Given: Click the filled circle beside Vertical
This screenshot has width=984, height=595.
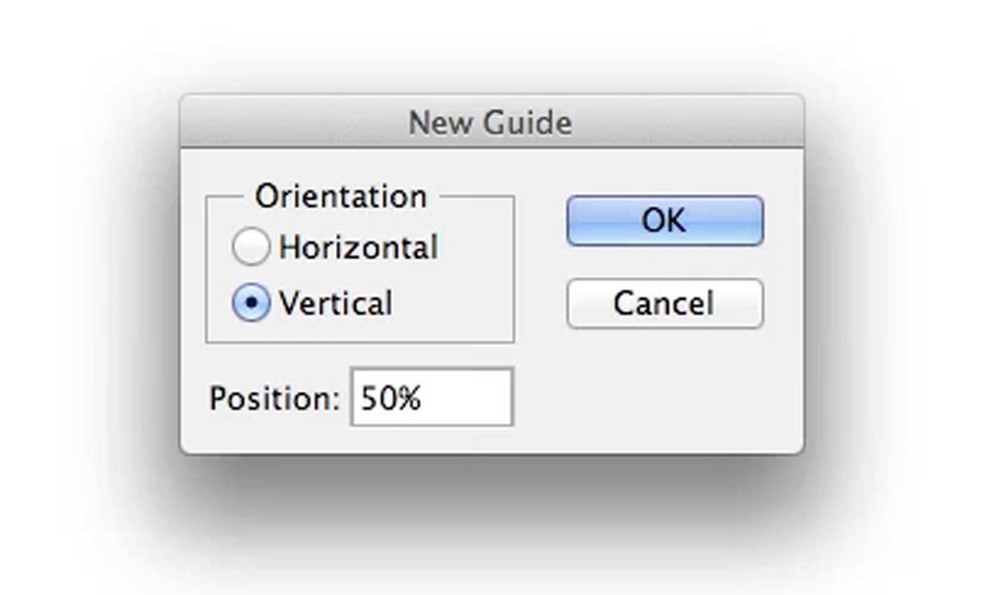Looking at the screenshot, I should tap(250, 303).
